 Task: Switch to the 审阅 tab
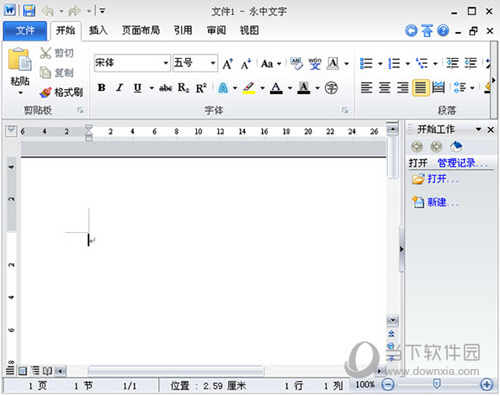coord(216,31)
